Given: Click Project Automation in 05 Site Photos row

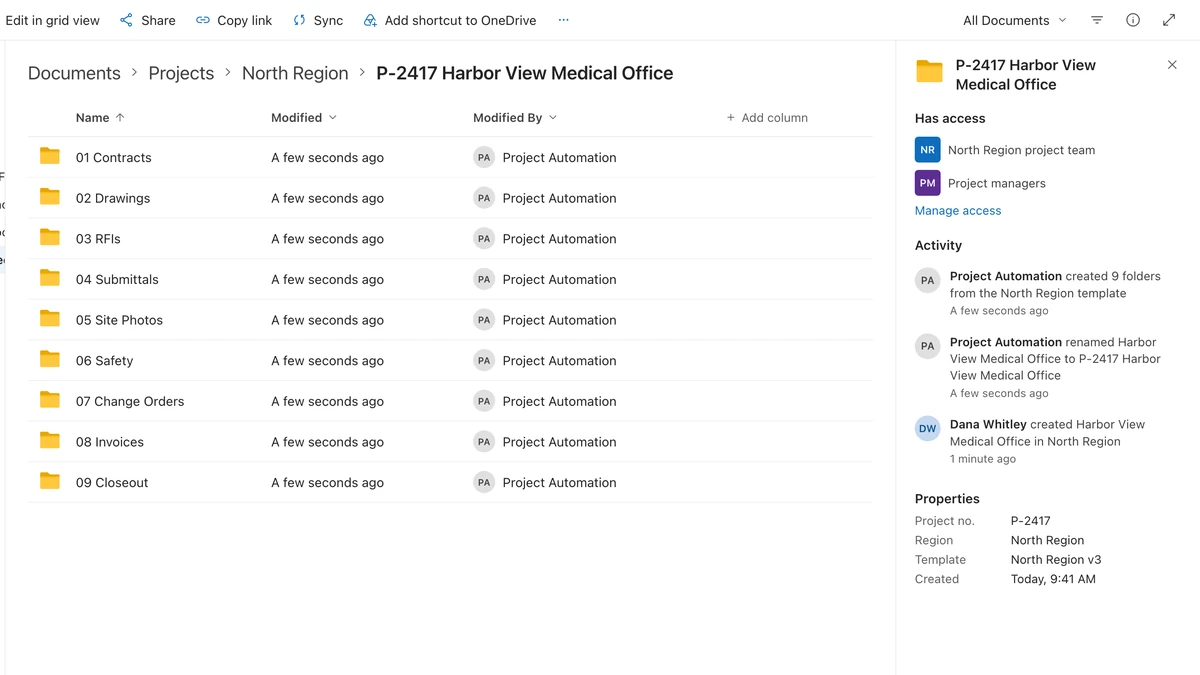Looking at the screenshot, I should tap(559, 320).
